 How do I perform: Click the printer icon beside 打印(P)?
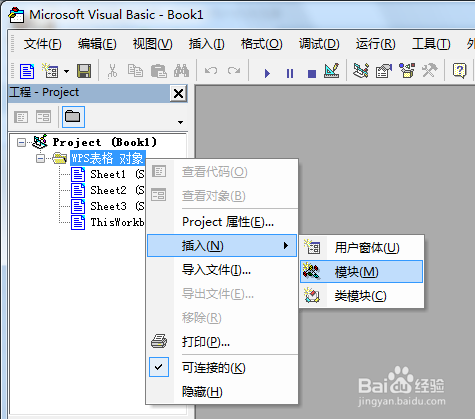159,341
